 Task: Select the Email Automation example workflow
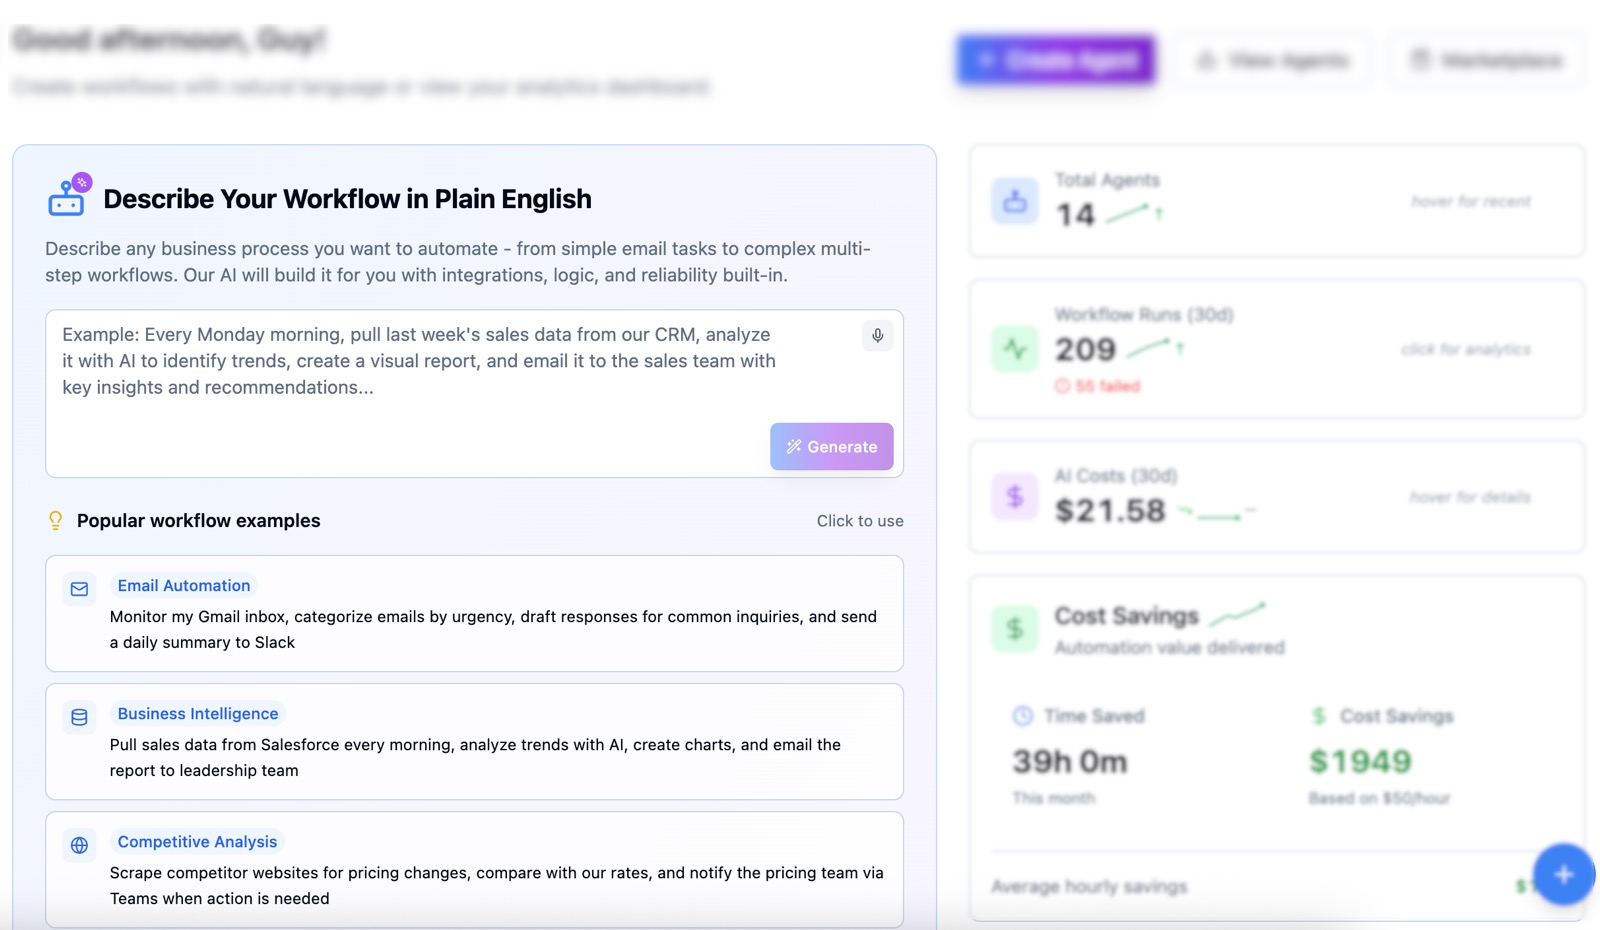[x=474, y=613]
